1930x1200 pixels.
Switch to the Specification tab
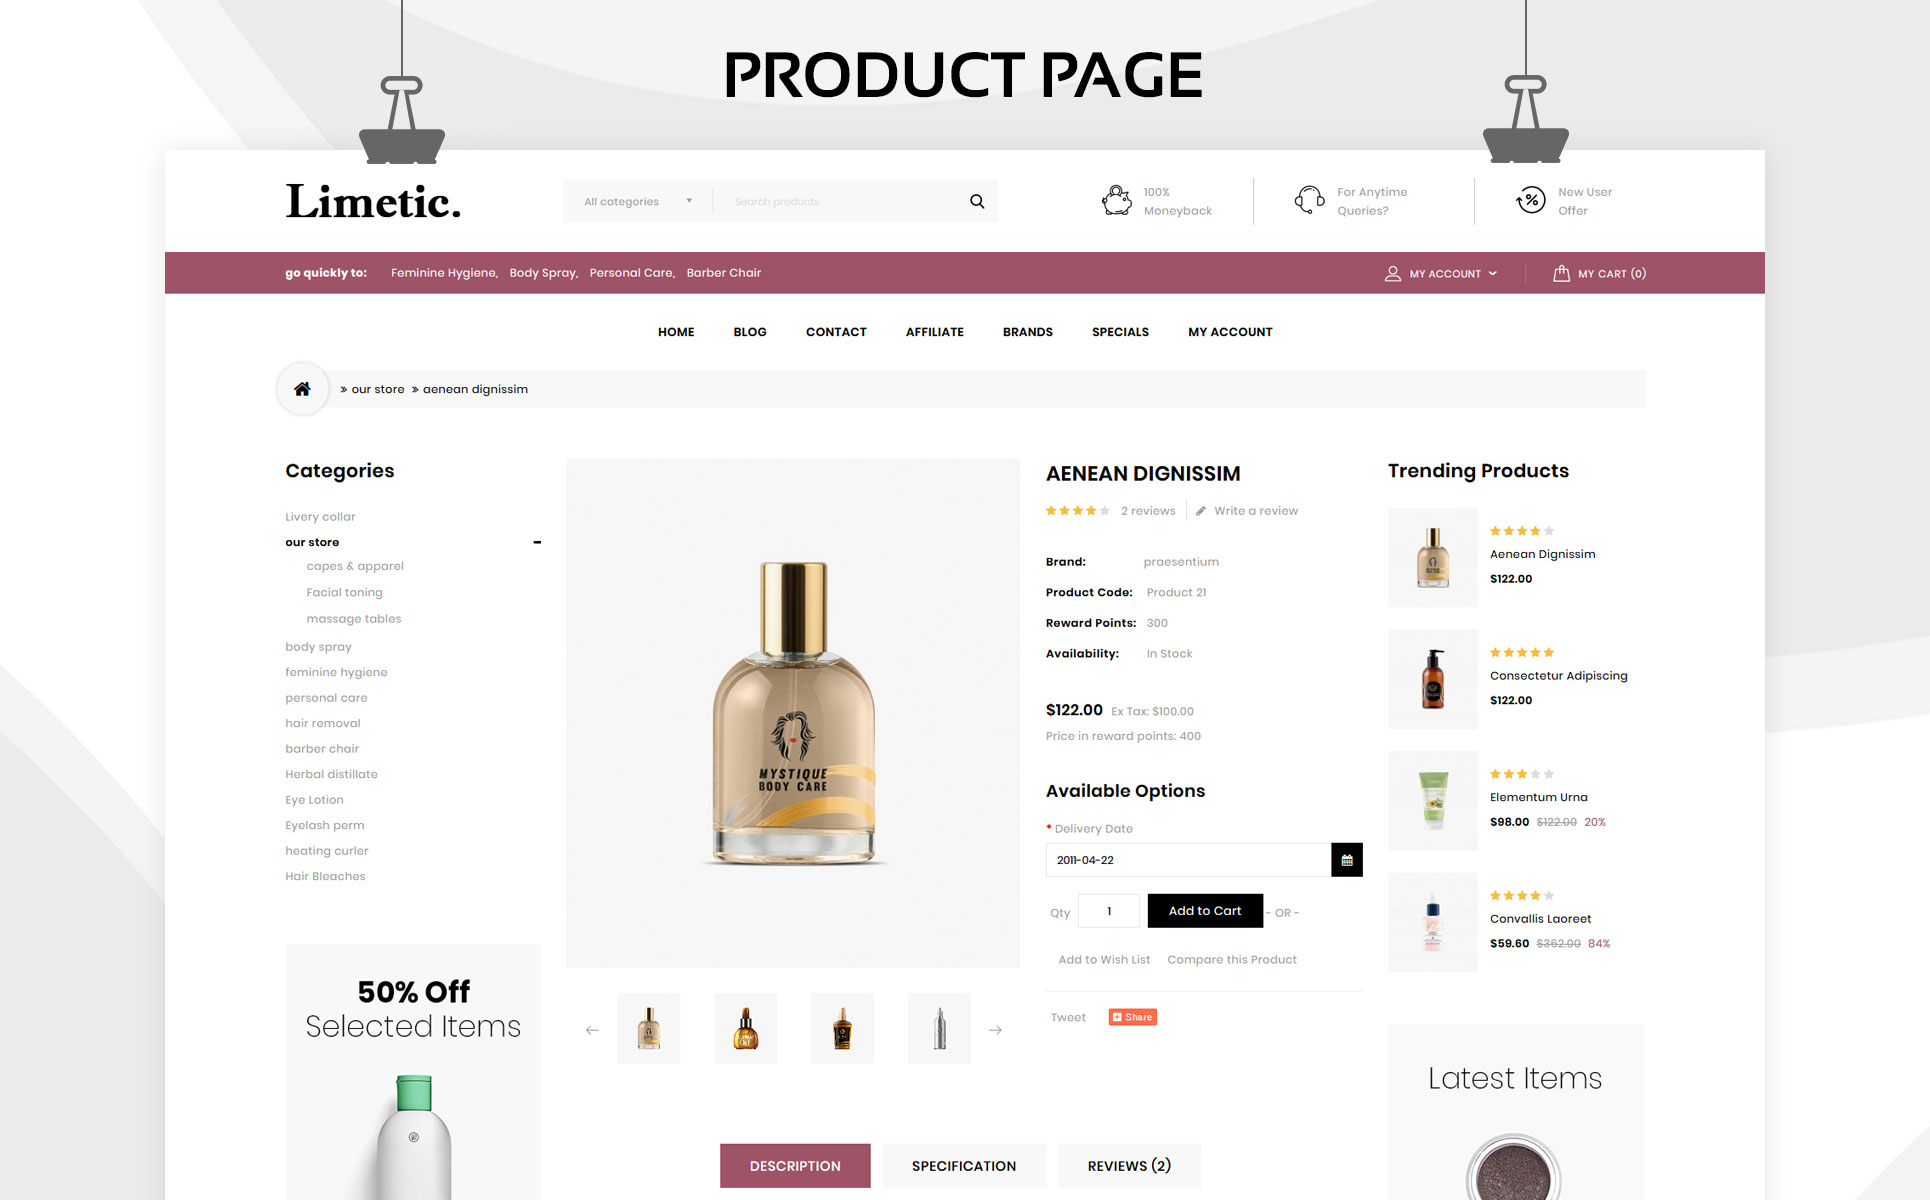[x=964, y=1166]
